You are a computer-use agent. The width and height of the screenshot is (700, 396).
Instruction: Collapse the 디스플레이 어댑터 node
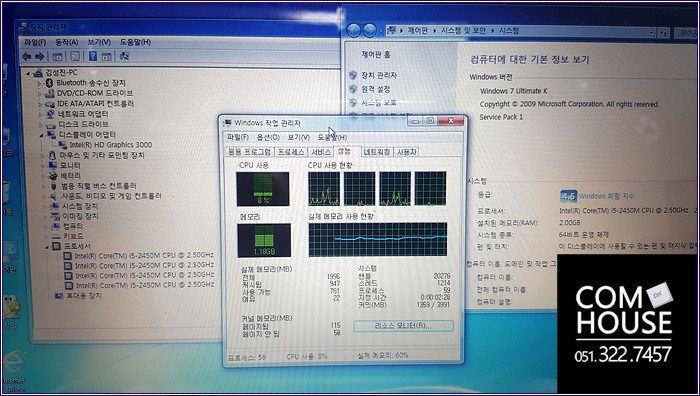41,135
